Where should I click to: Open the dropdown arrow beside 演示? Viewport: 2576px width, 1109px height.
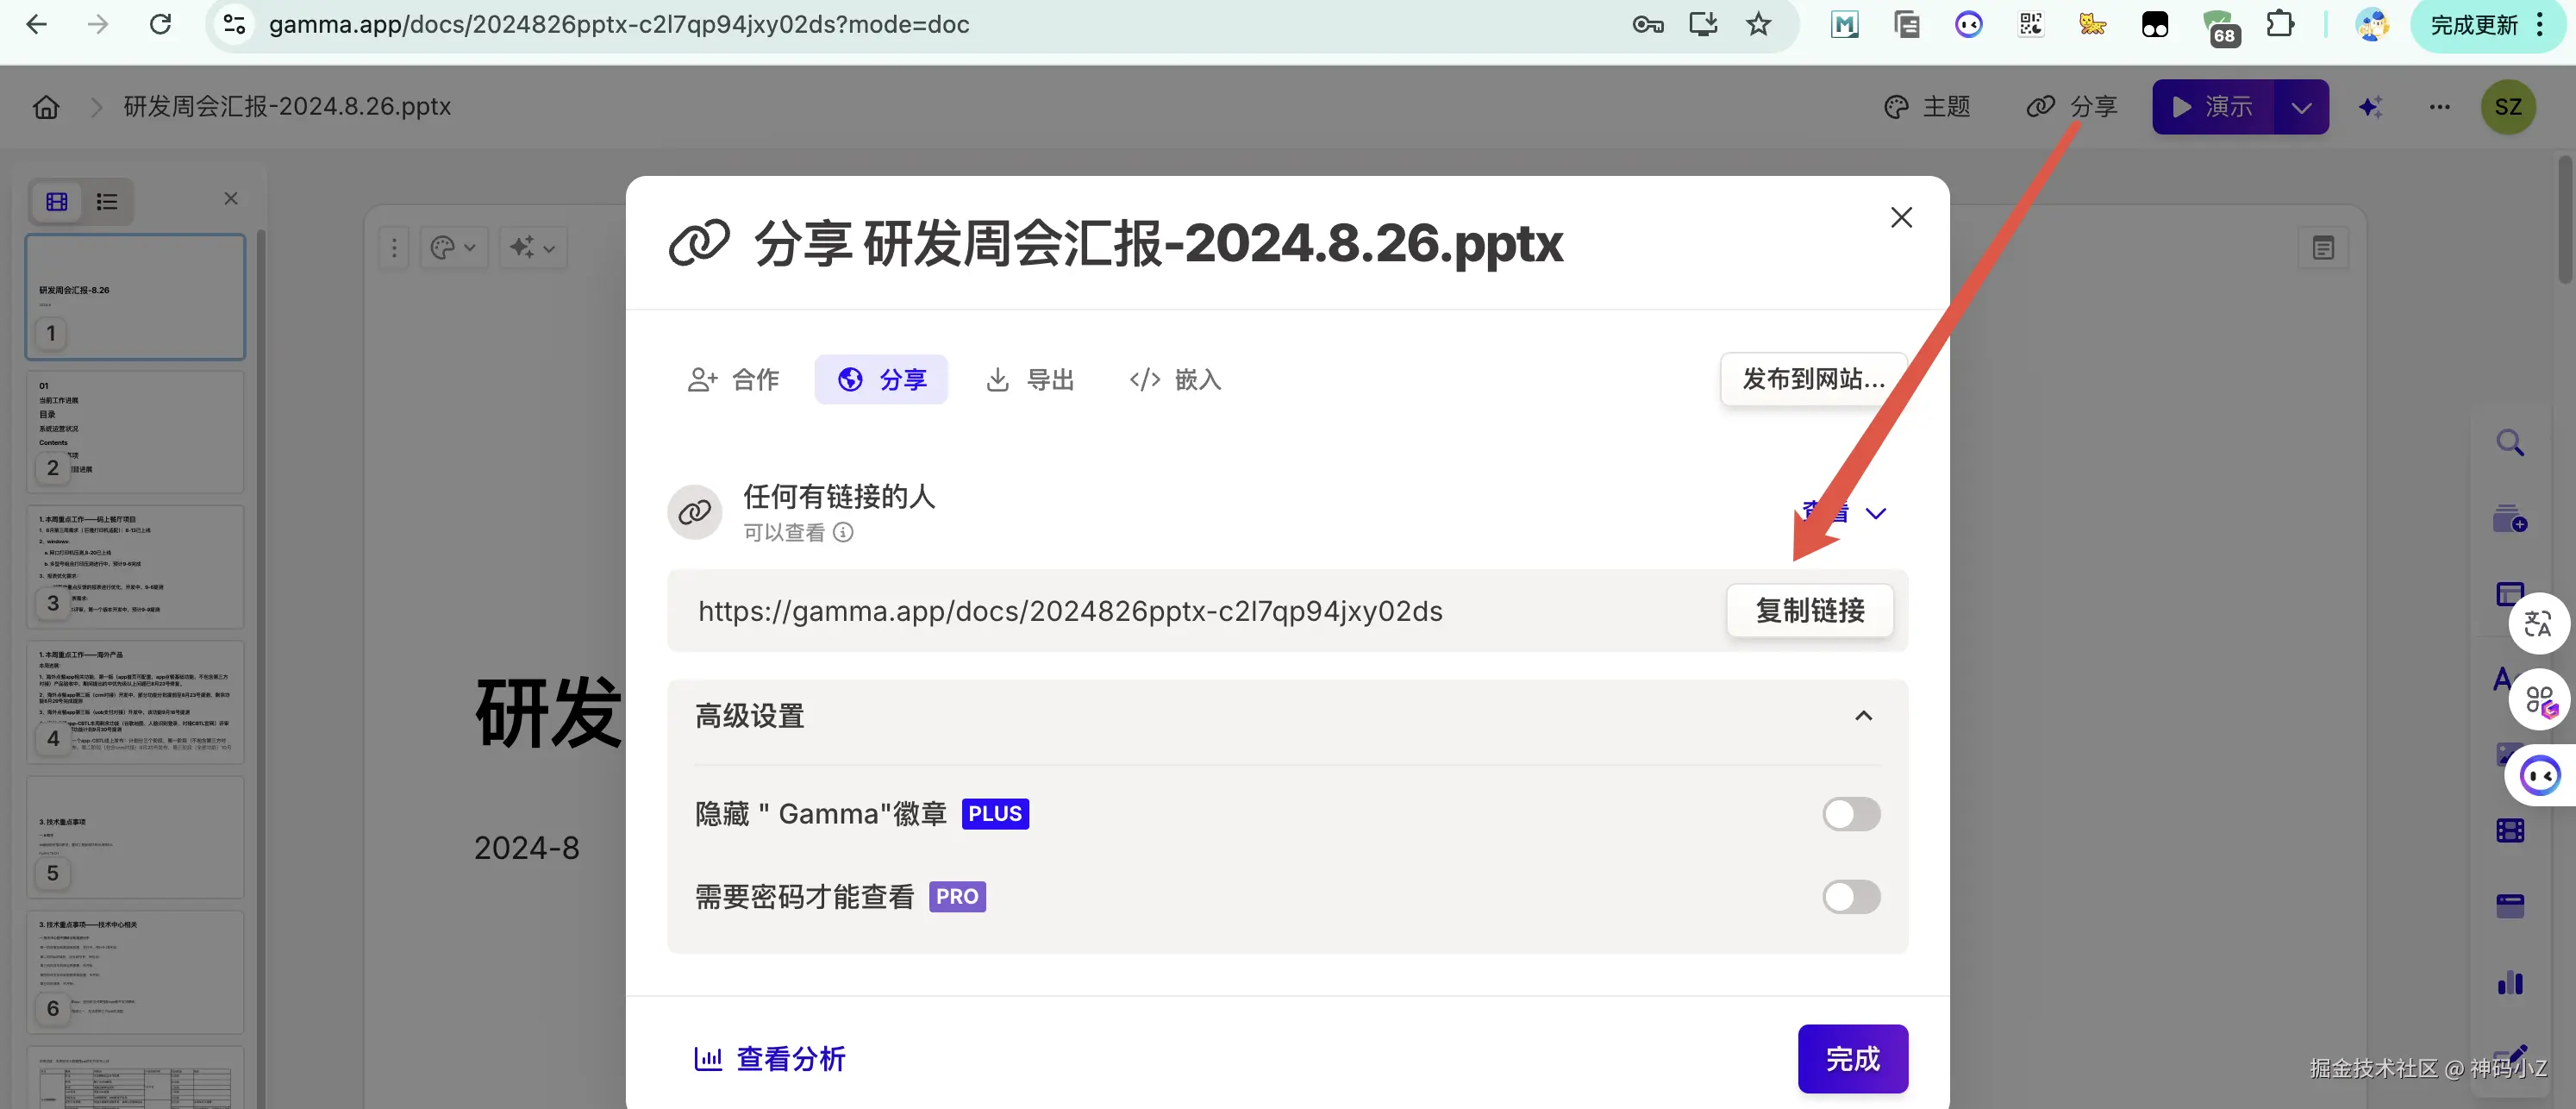click(x=2301, y=107)
